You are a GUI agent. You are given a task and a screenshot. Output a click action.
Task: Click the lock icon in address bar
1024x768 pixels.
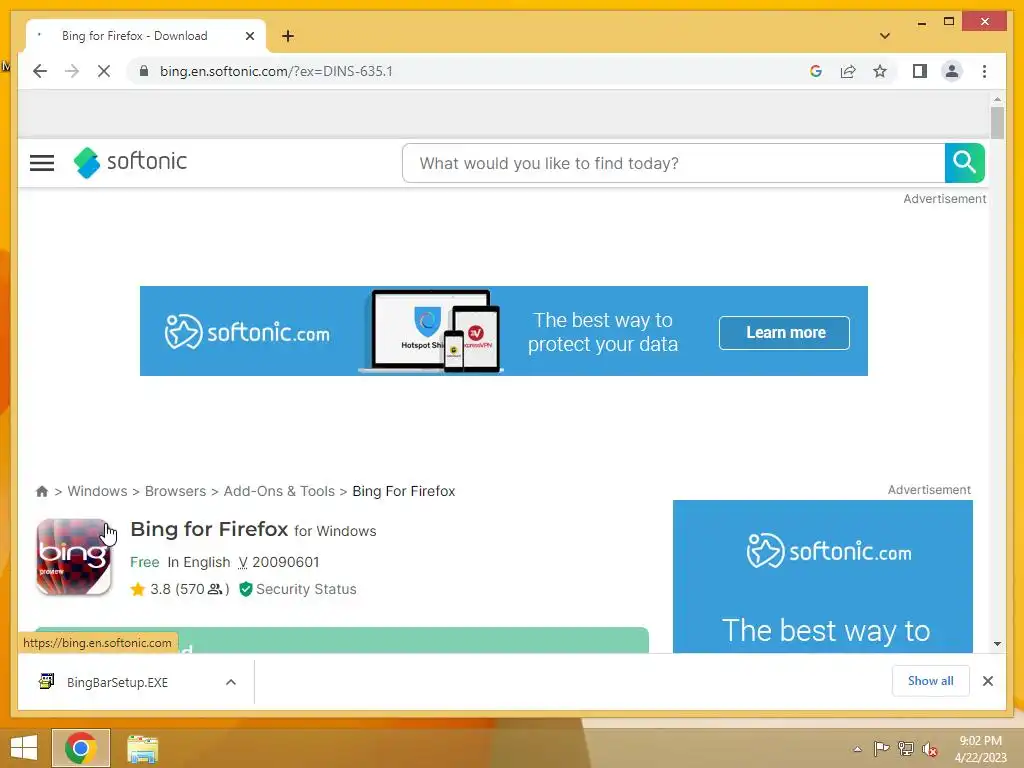point(144,71)
